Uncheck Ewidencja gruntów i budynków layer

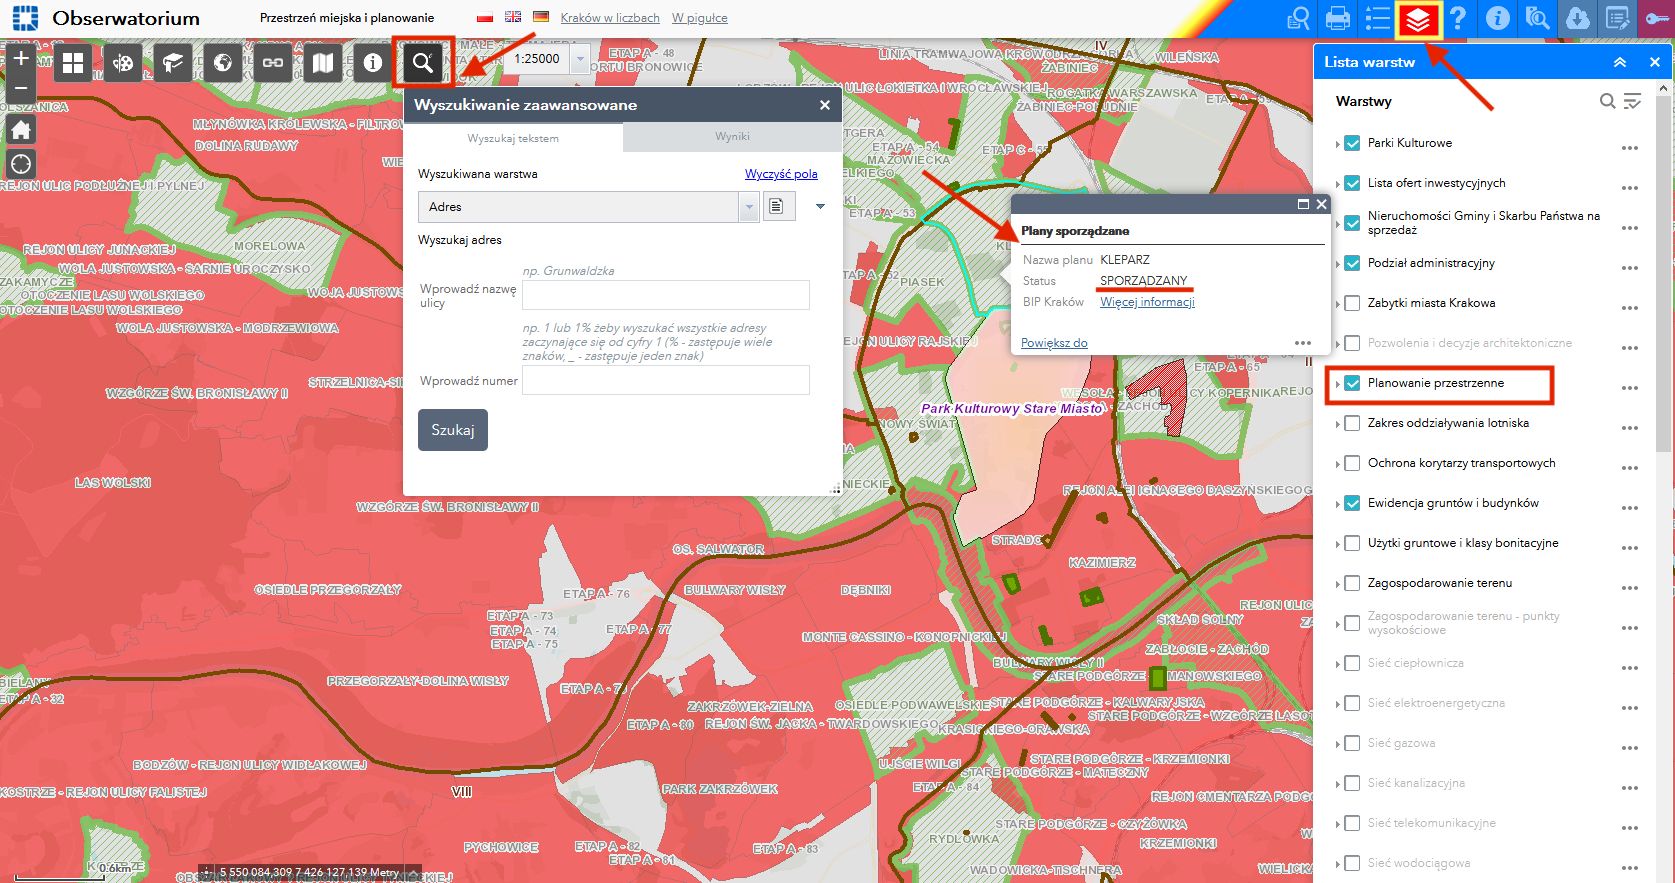(x=1352, y=503)
